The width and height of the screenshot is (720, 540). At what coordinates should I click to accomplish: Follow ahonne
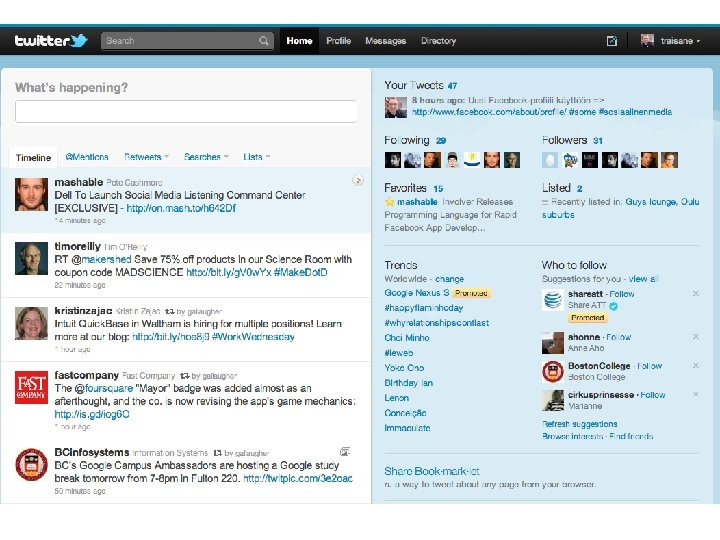pos(619,337)
